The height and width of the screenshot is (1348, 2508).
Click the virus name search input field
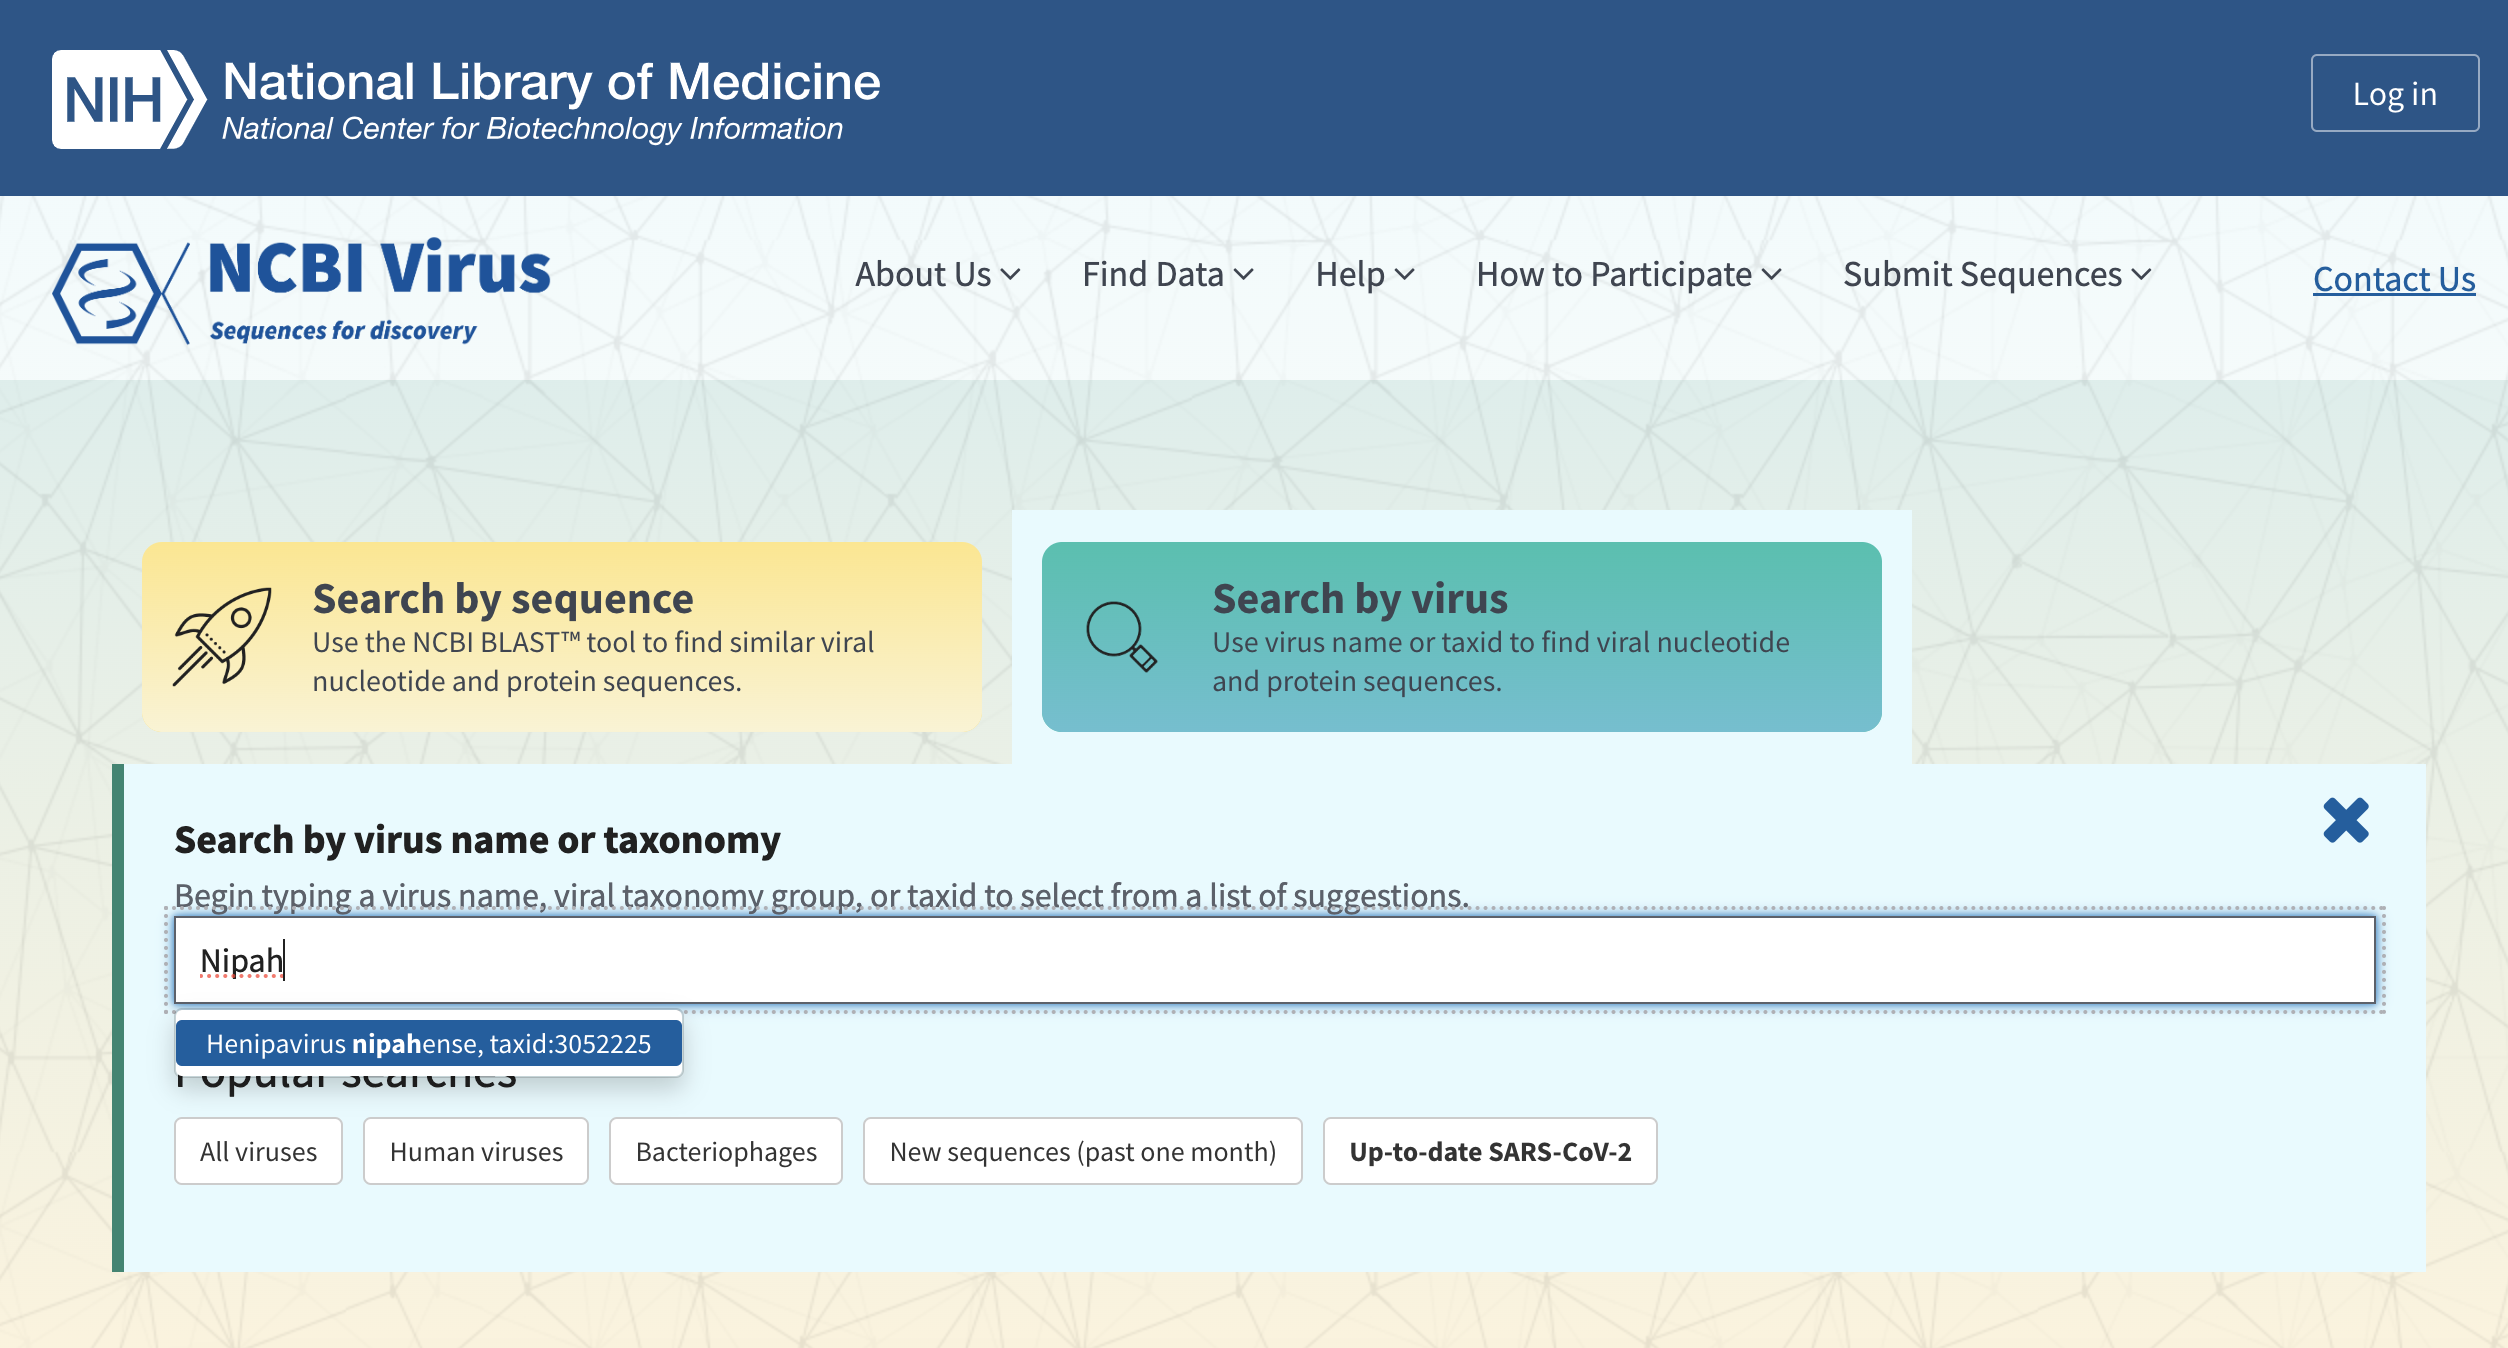[x=1274, y=960]
